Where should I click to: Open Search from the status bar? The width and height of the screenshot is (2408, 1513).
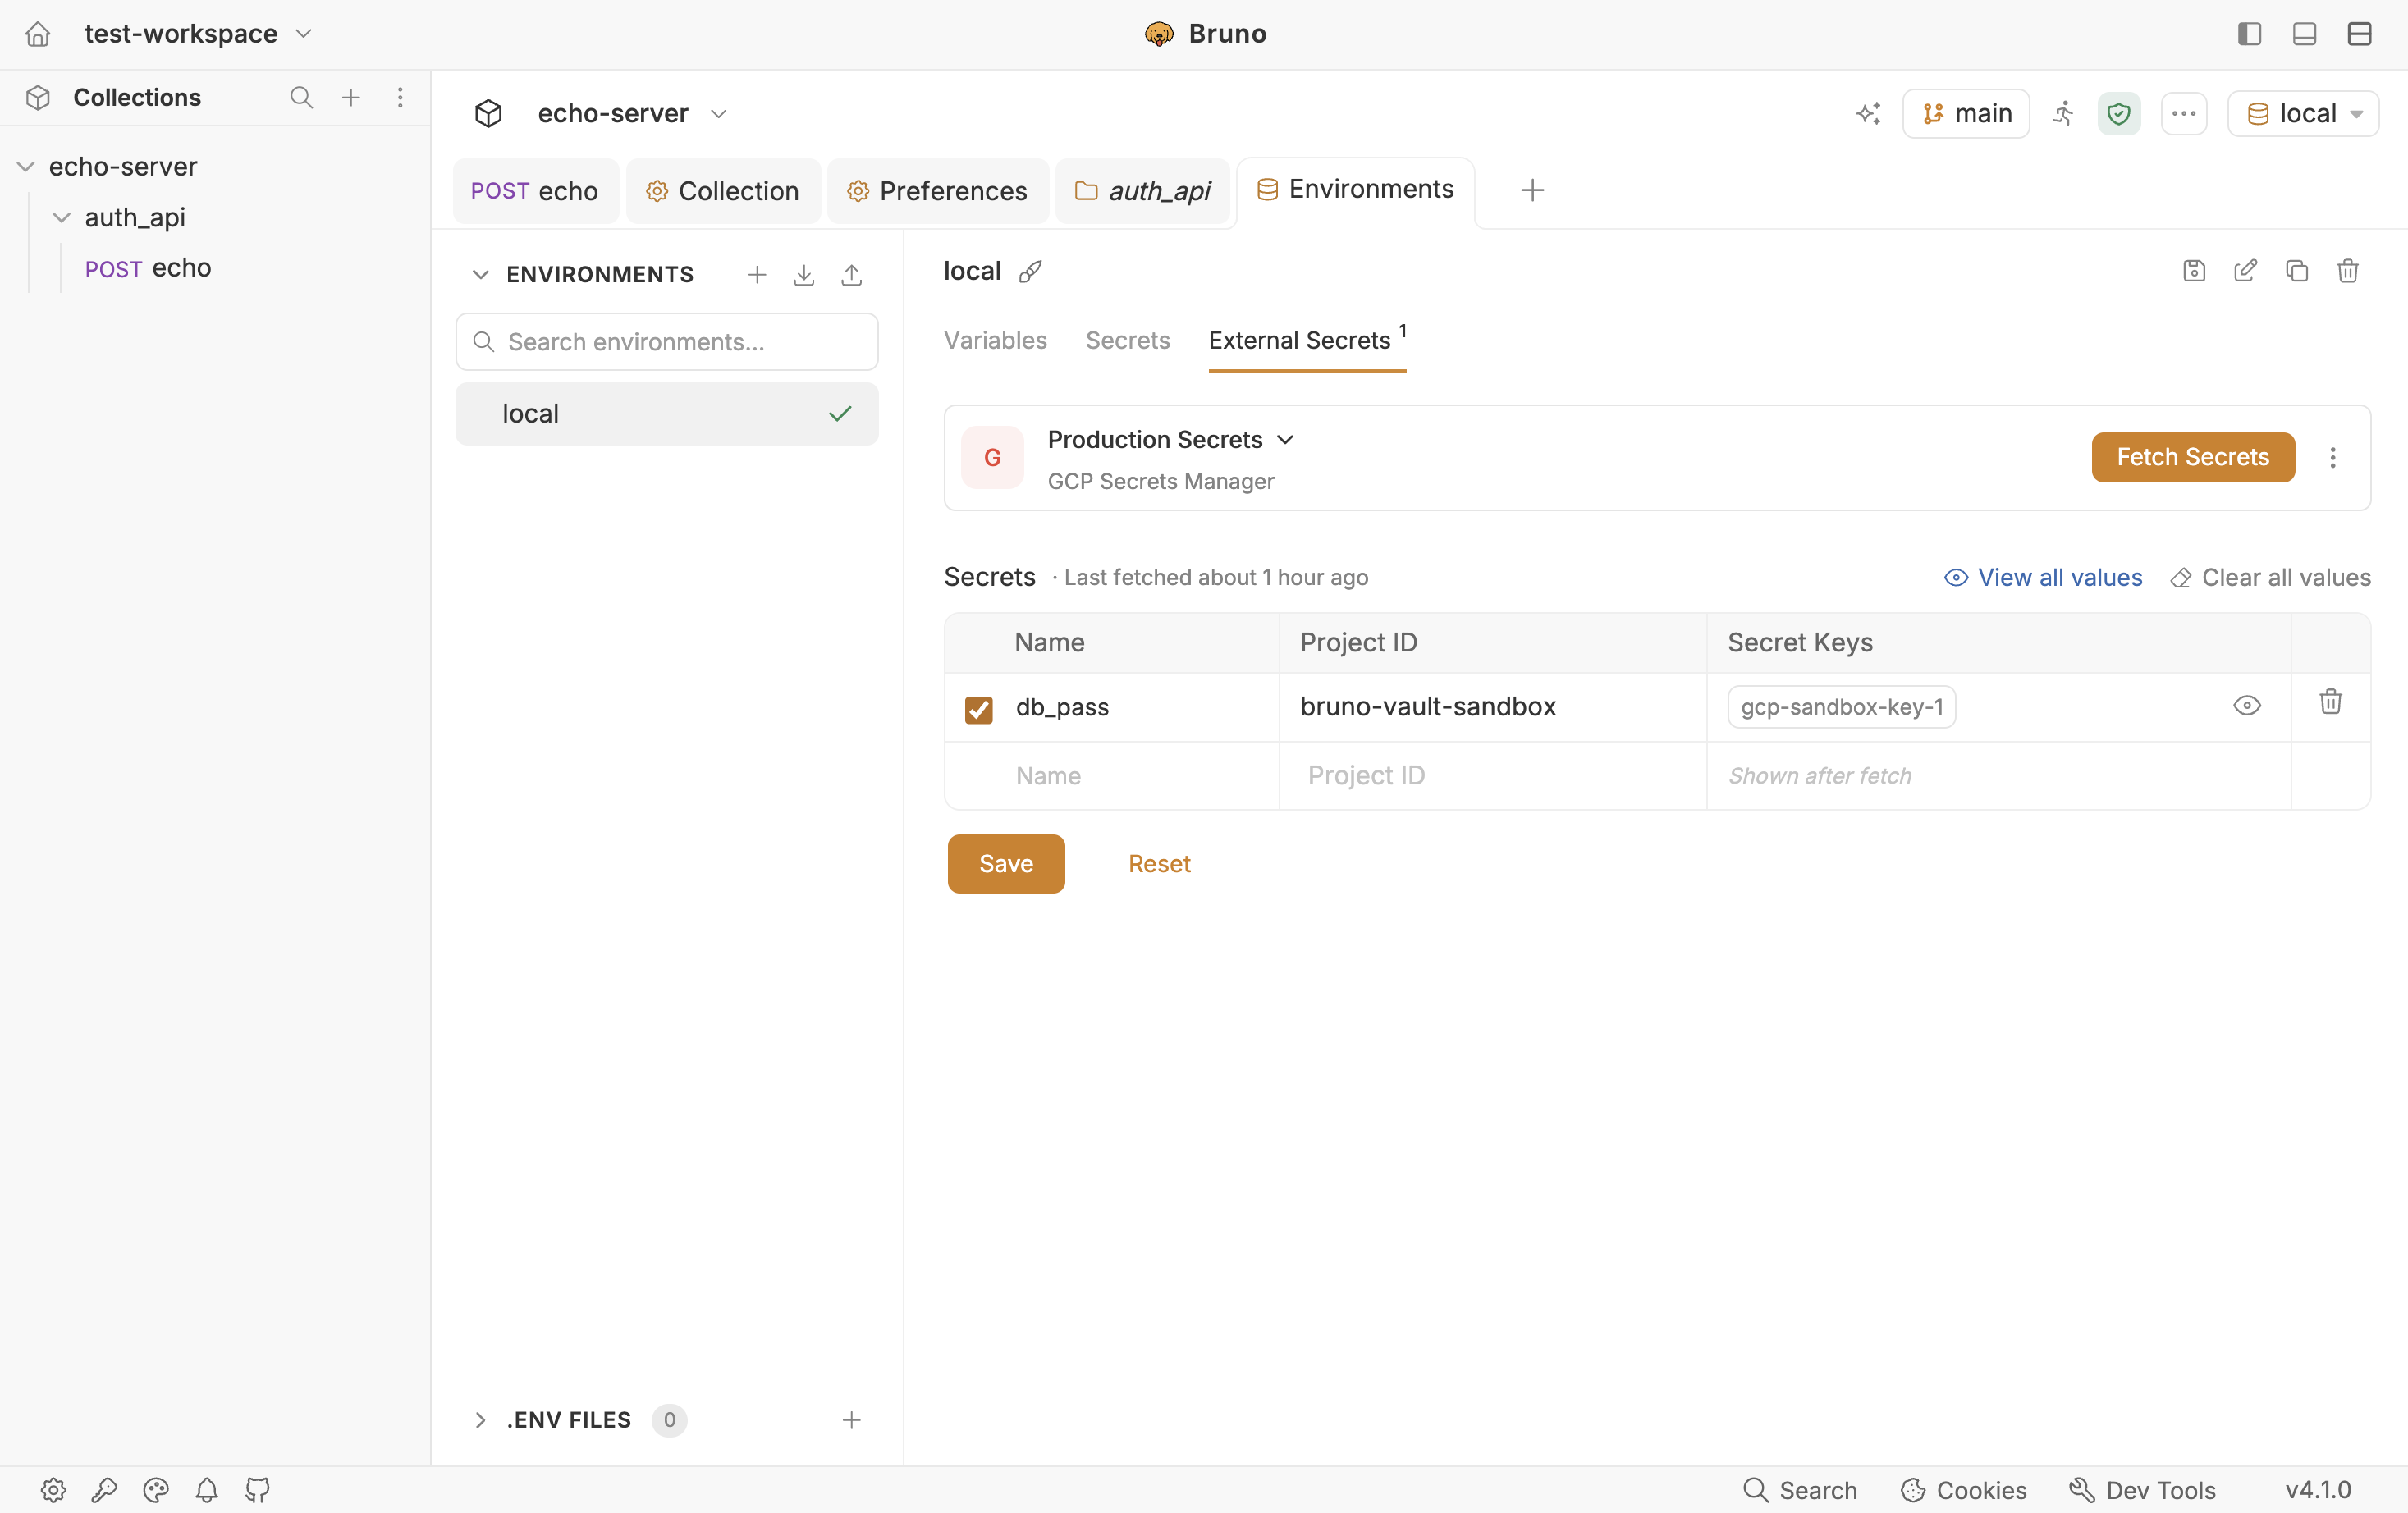(1800, 1490)
